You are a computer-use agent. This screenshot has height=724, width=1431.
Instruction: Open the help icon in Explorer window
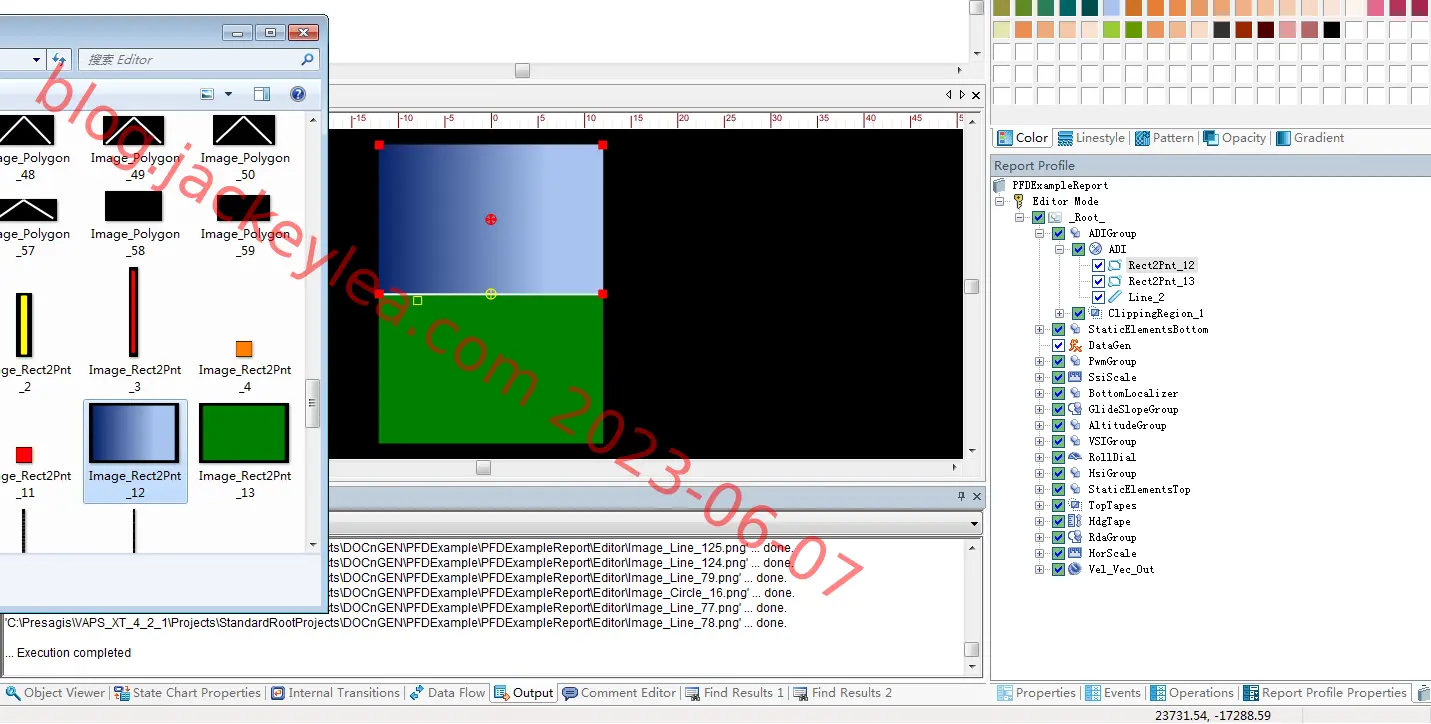297,94
